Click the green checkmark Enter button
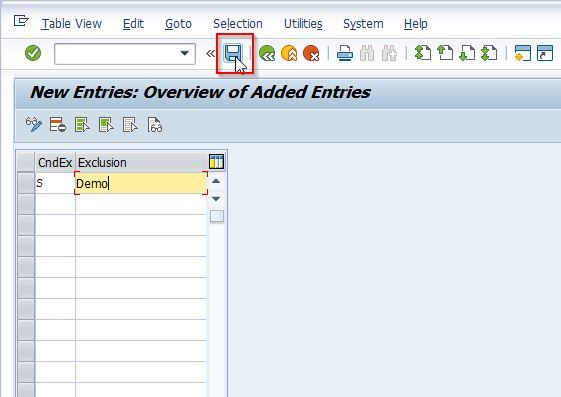This screenshot has height=397, width=561. 33,53
